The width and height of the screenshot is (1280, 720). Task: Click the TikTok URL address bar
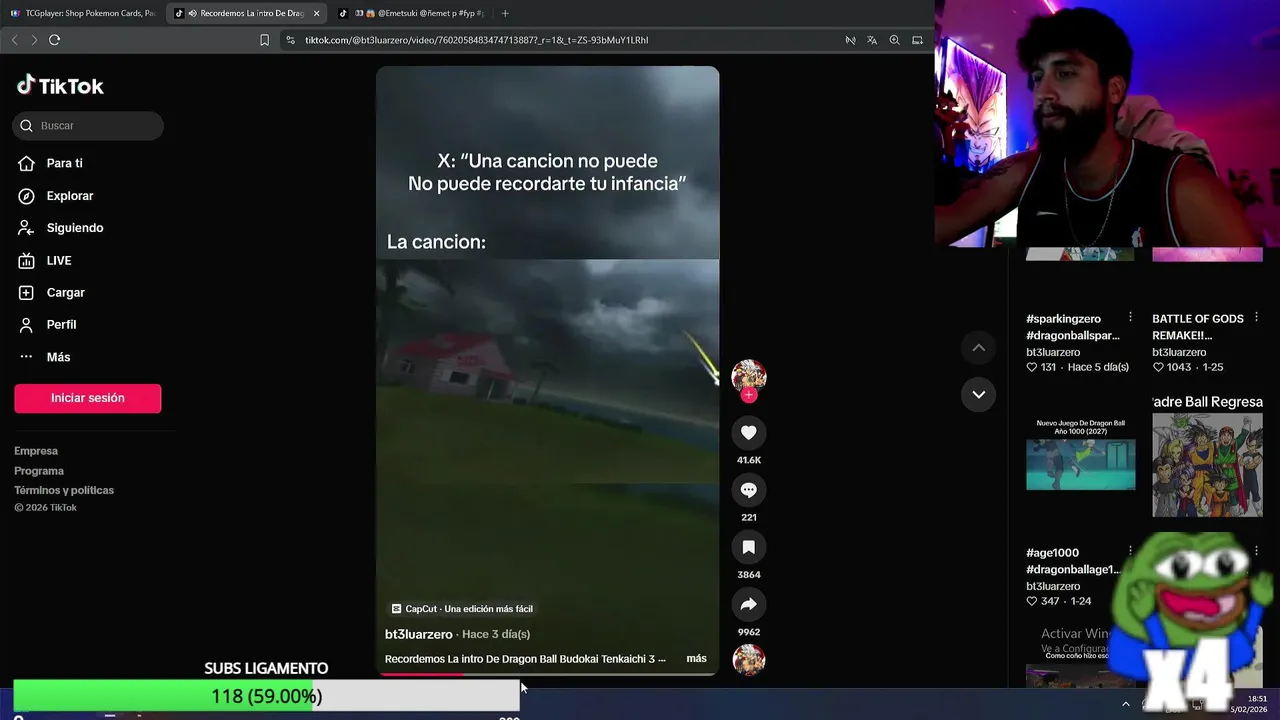point(476,40)
